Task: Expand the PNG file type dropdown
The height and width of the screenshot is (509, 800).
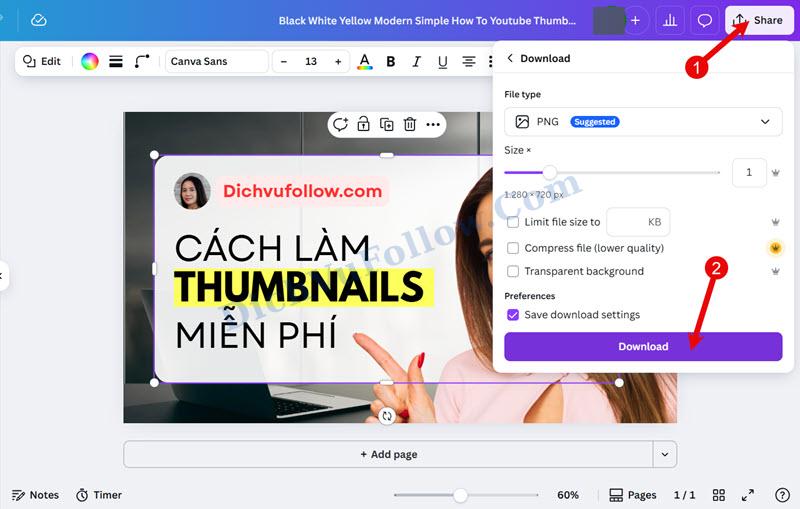Action: 643,122
